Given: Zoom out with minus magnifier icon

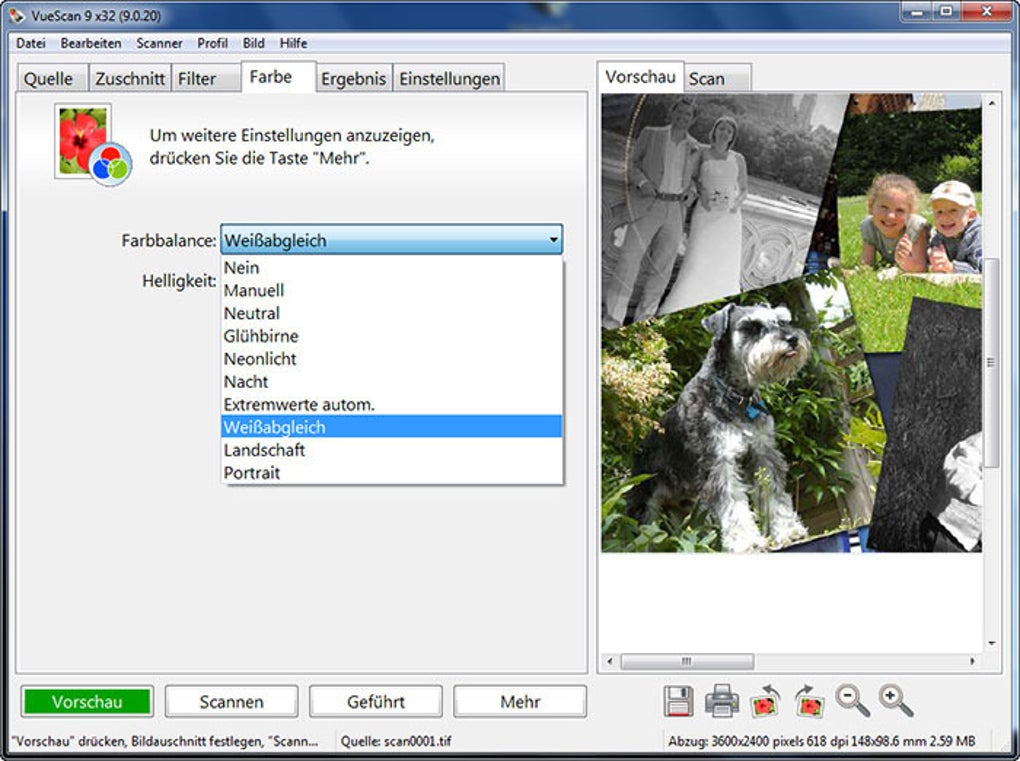Looking at the screenshot, I should (852, 701).
